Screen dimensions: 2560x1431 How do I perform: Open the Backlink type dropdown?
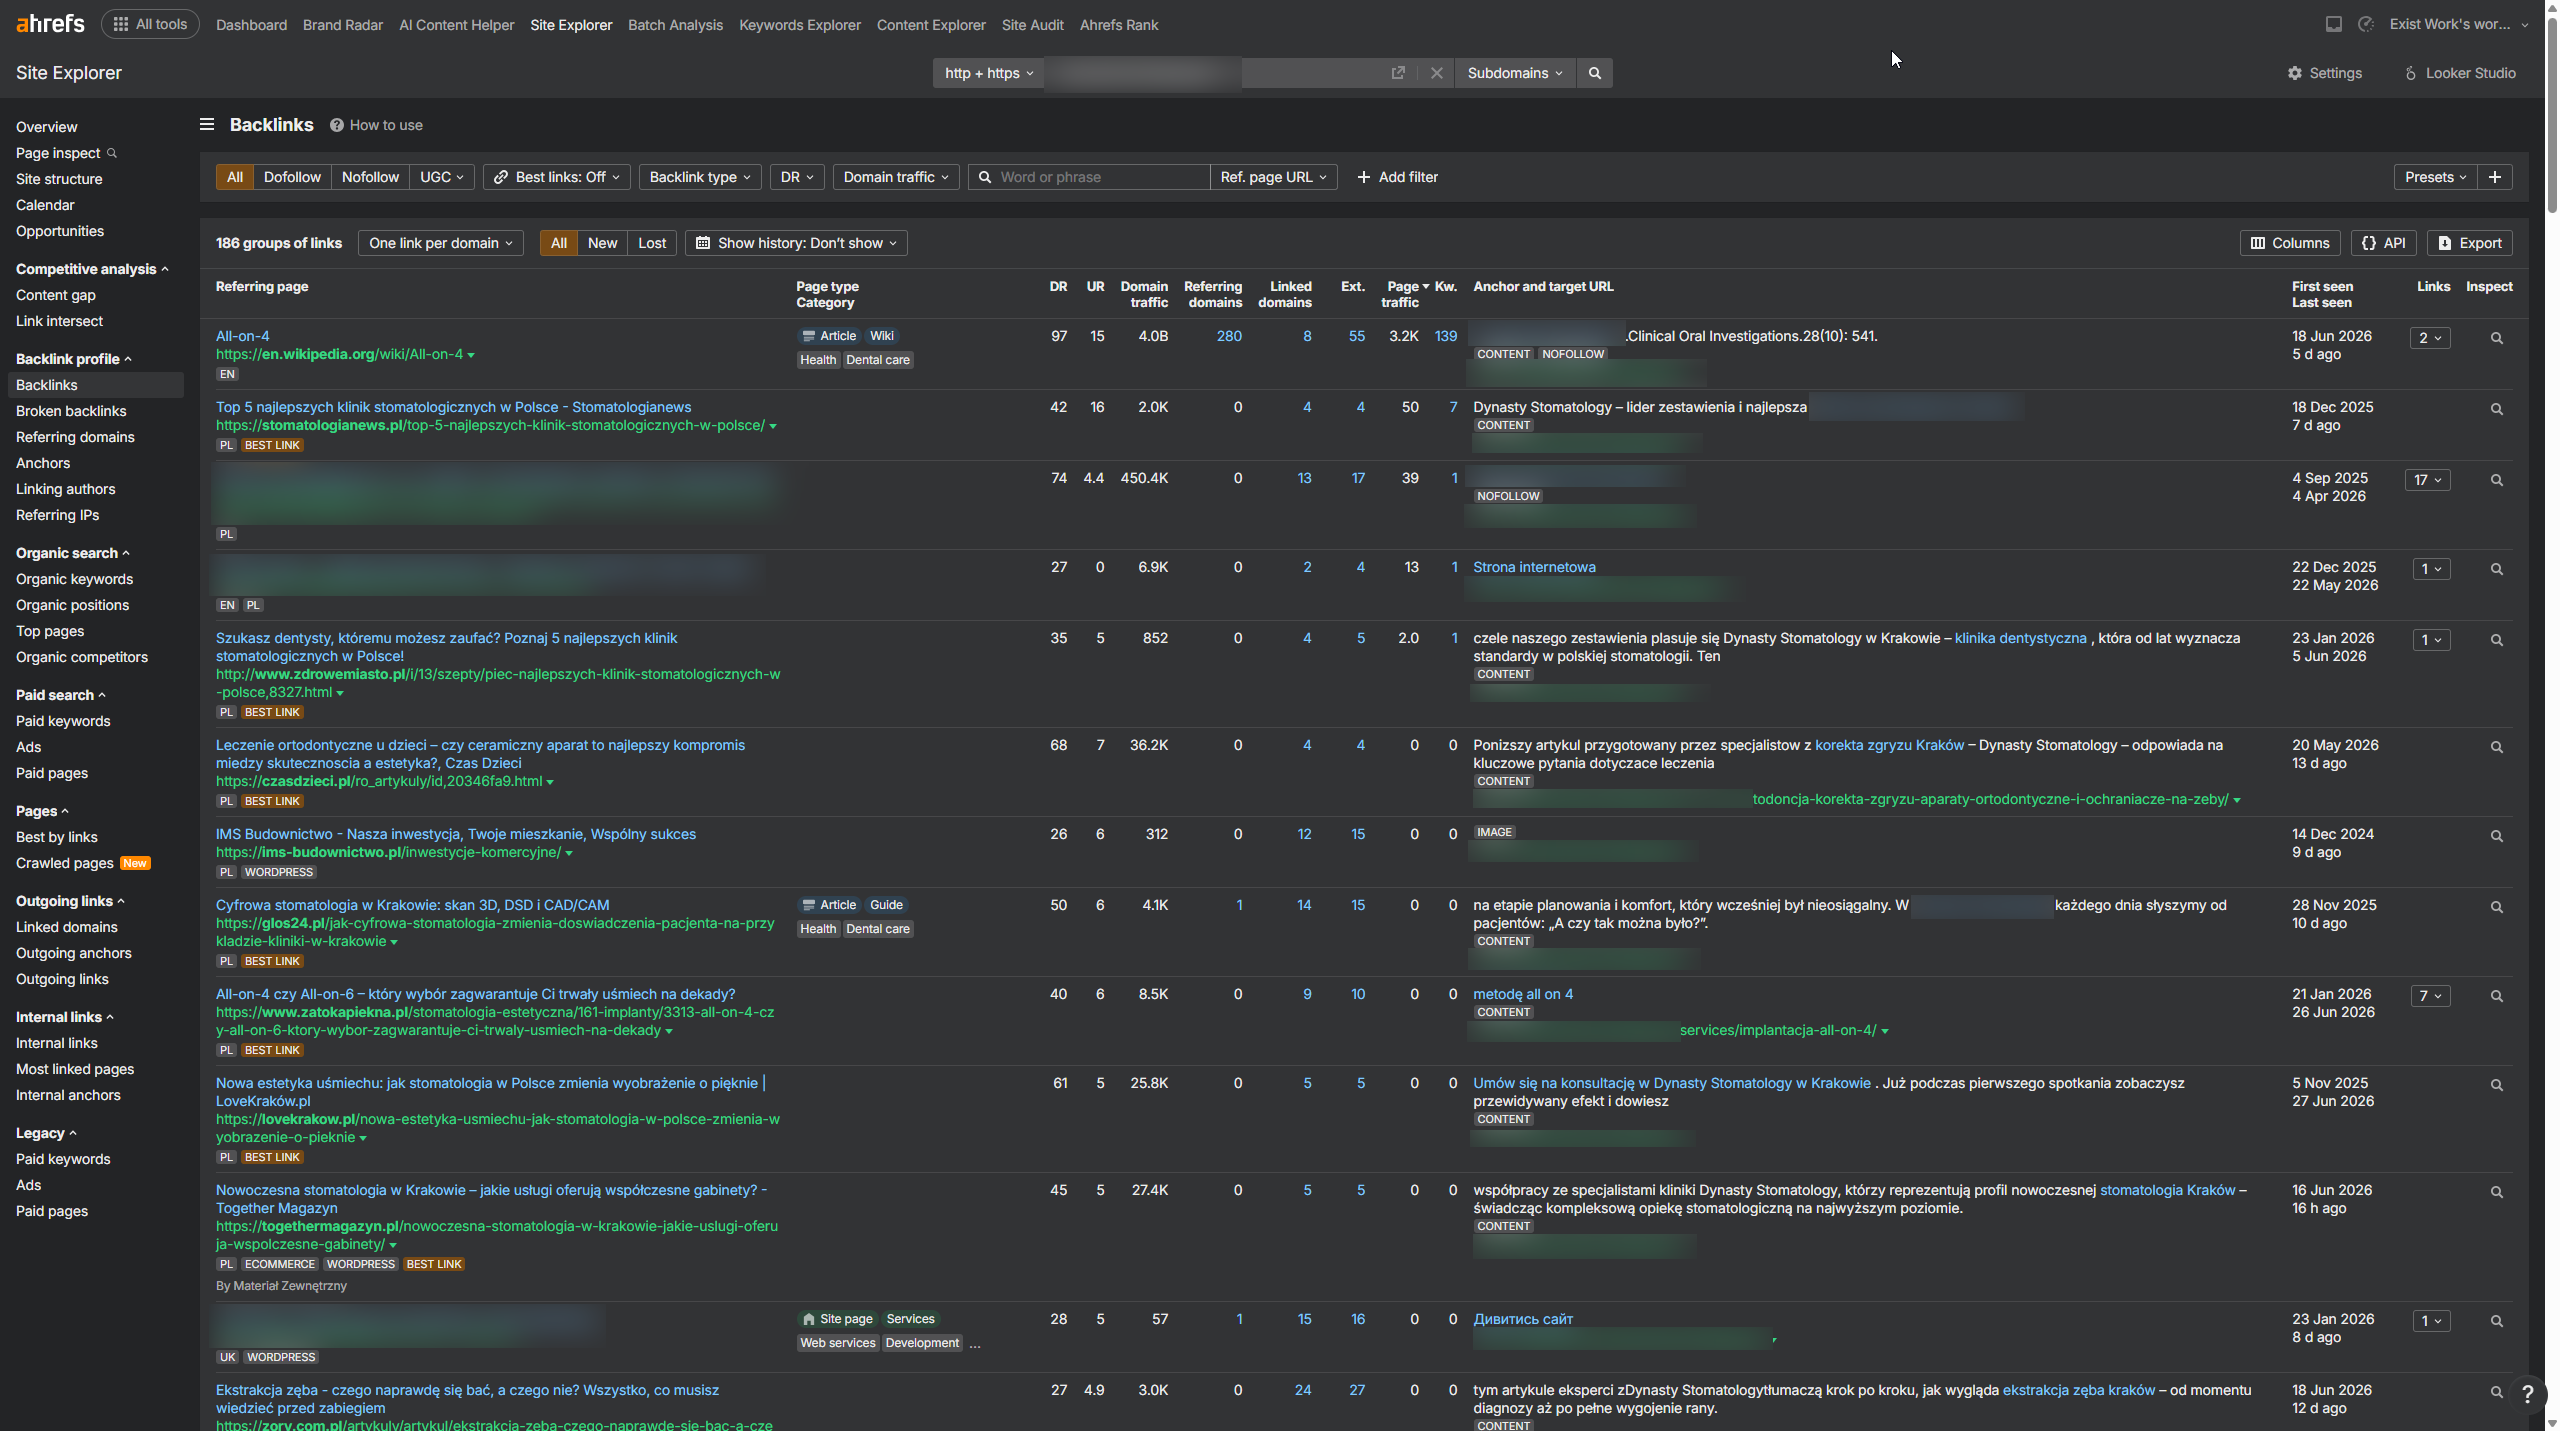click(x=700, y=177)
